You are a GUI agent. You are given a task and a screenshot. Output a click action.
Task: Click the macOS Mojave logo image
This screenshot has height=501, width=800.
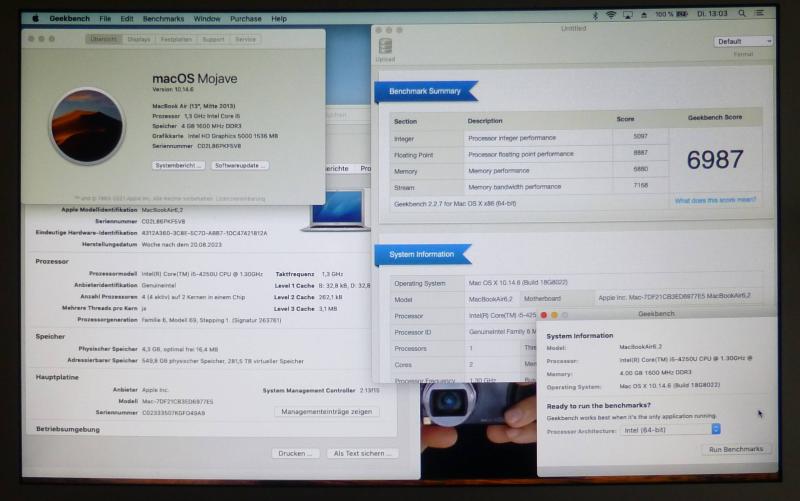(86, 124)
